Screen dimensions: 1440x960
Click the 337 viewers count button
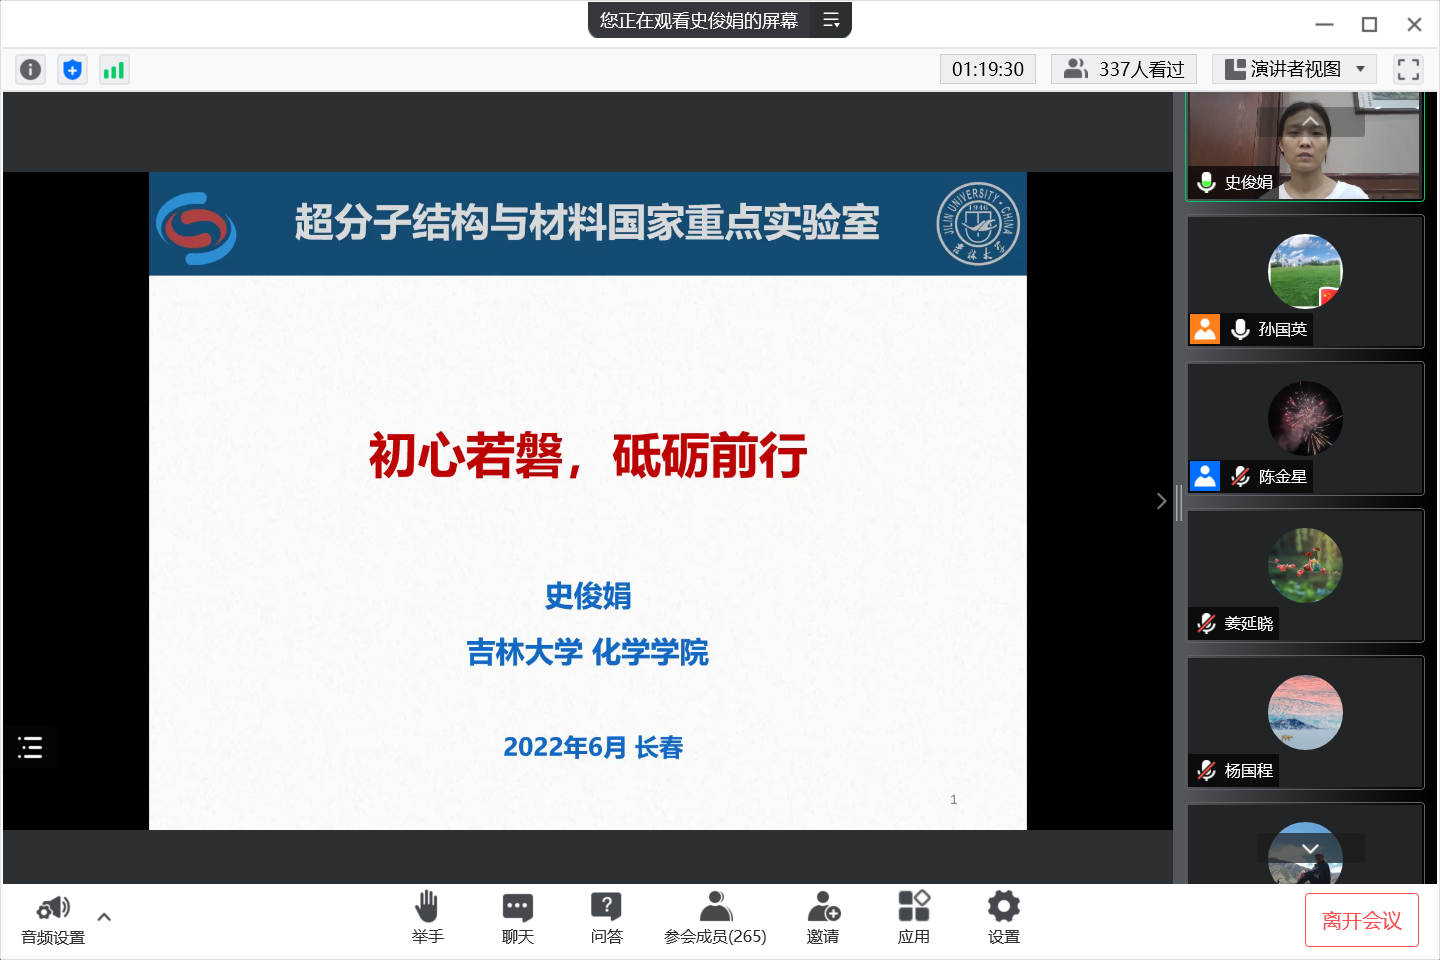click(1125, 69)
